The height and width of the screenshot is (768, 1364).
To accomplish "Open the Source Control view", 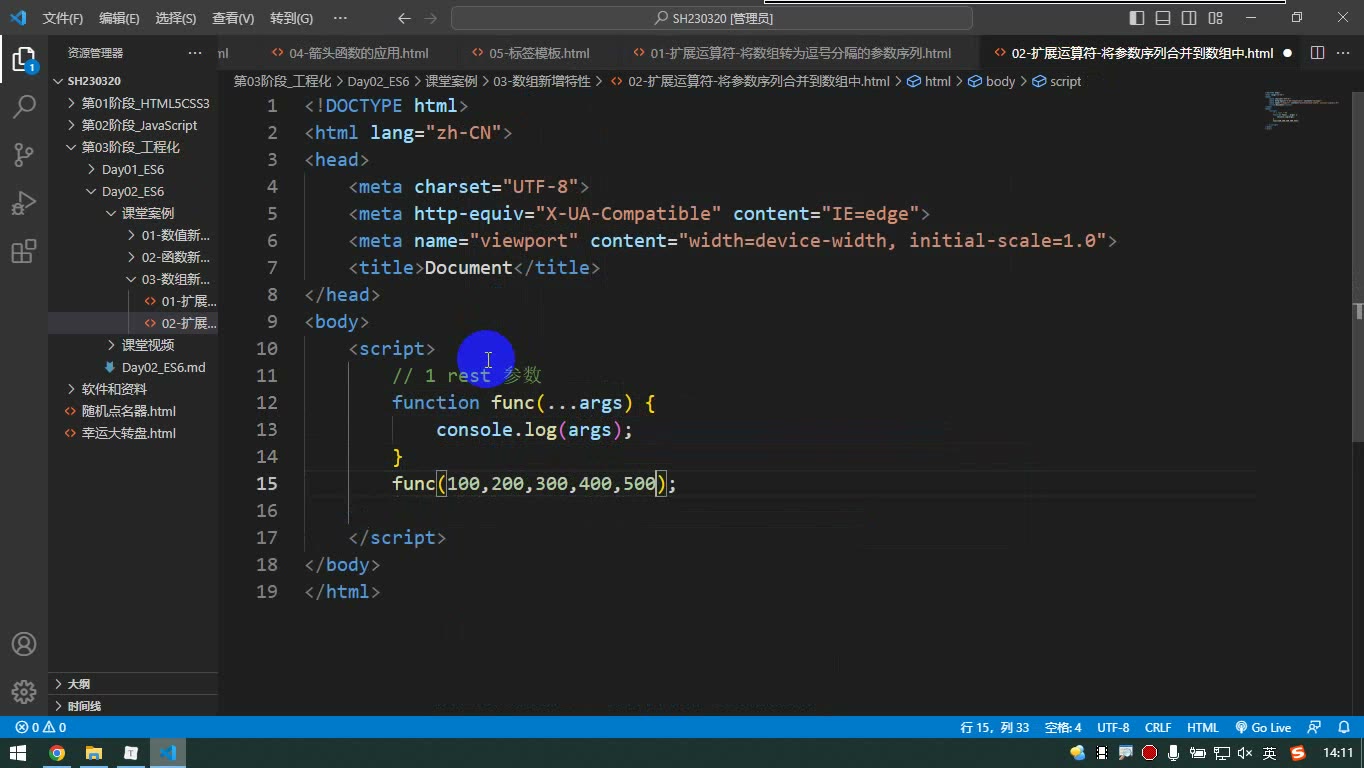I will click(x=24, y=154).
